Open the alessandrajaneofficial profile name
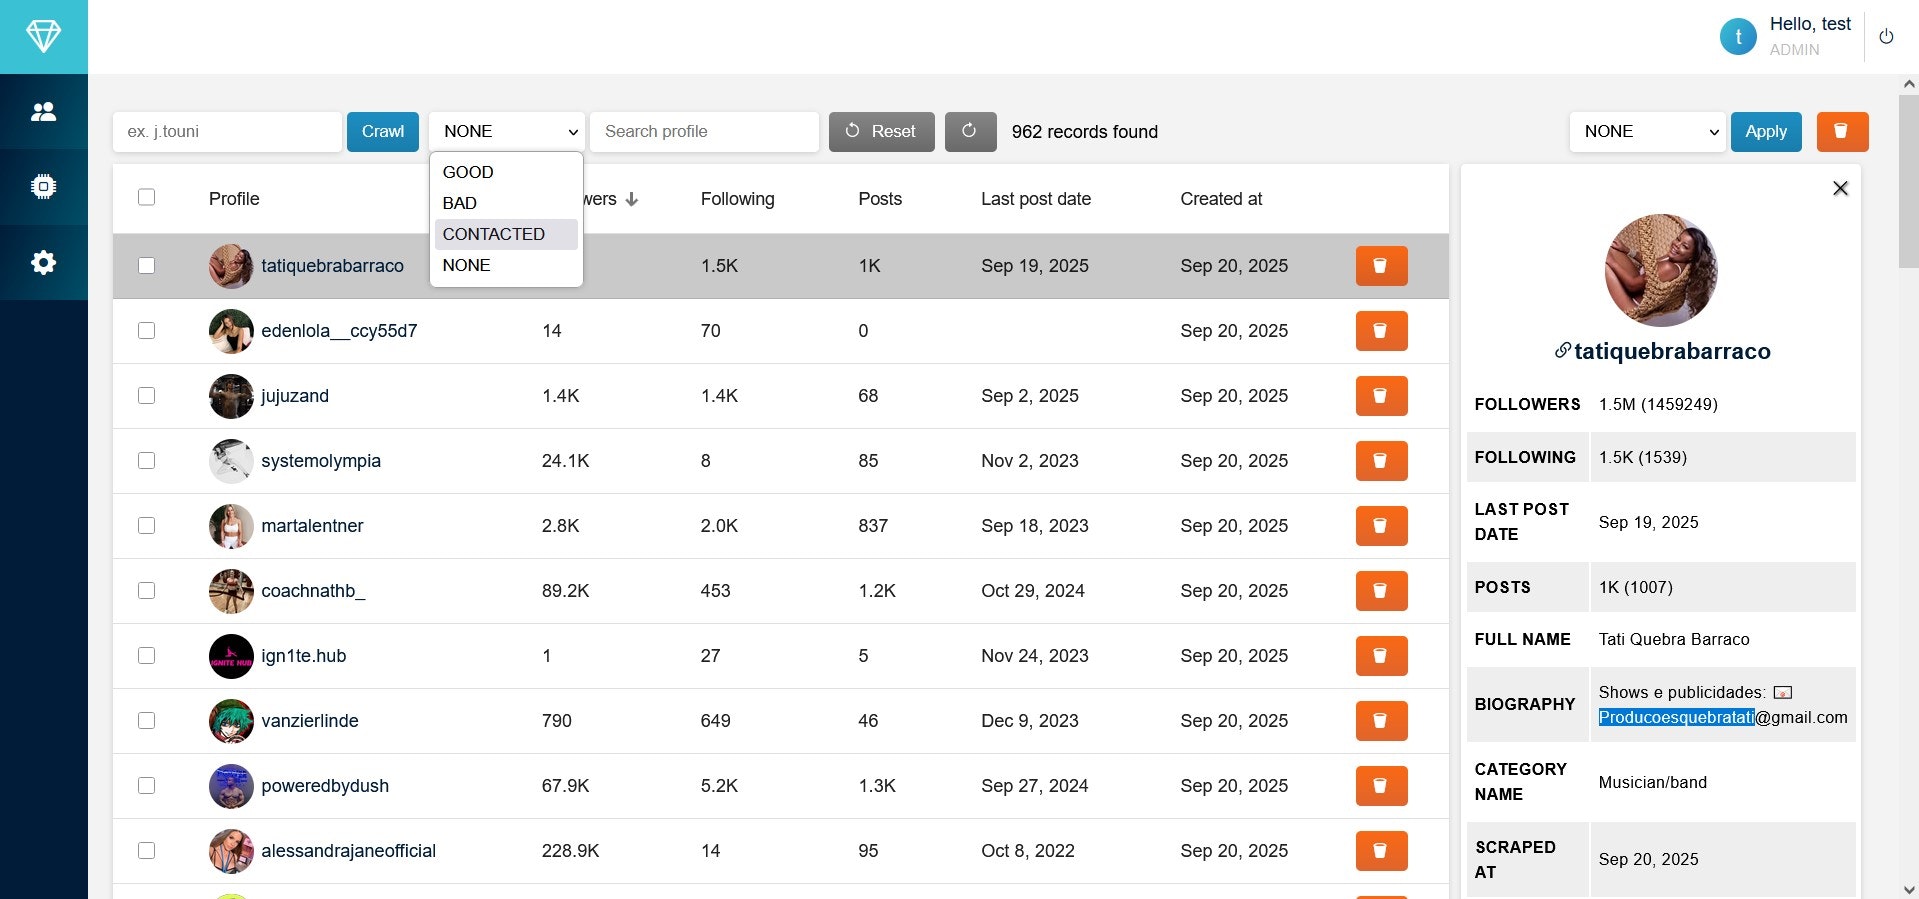This screenshot has height=899, width=1919. pos(348,851)
